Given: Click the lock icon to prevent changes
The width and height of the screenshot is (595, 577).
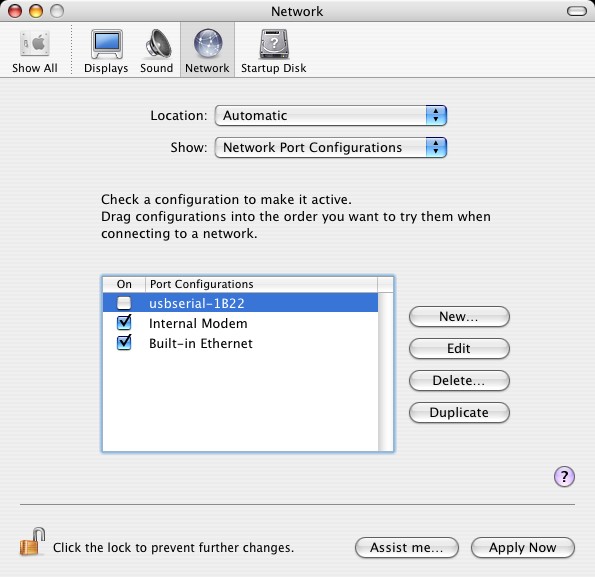Looking at the screenshot, I should [33, 541].
